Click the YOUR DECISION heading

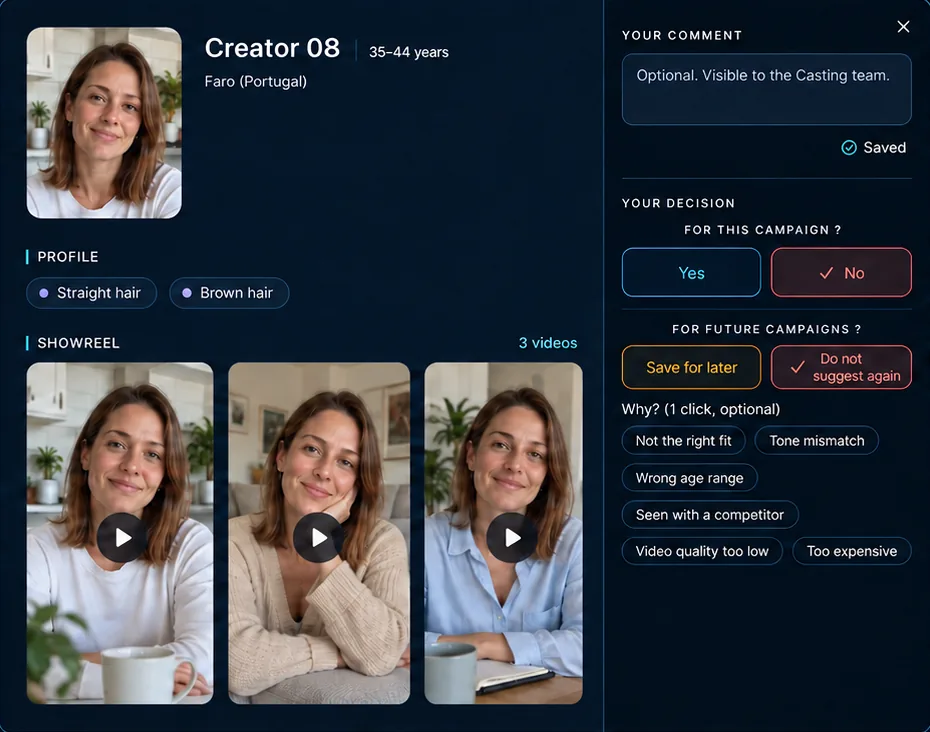679,203
